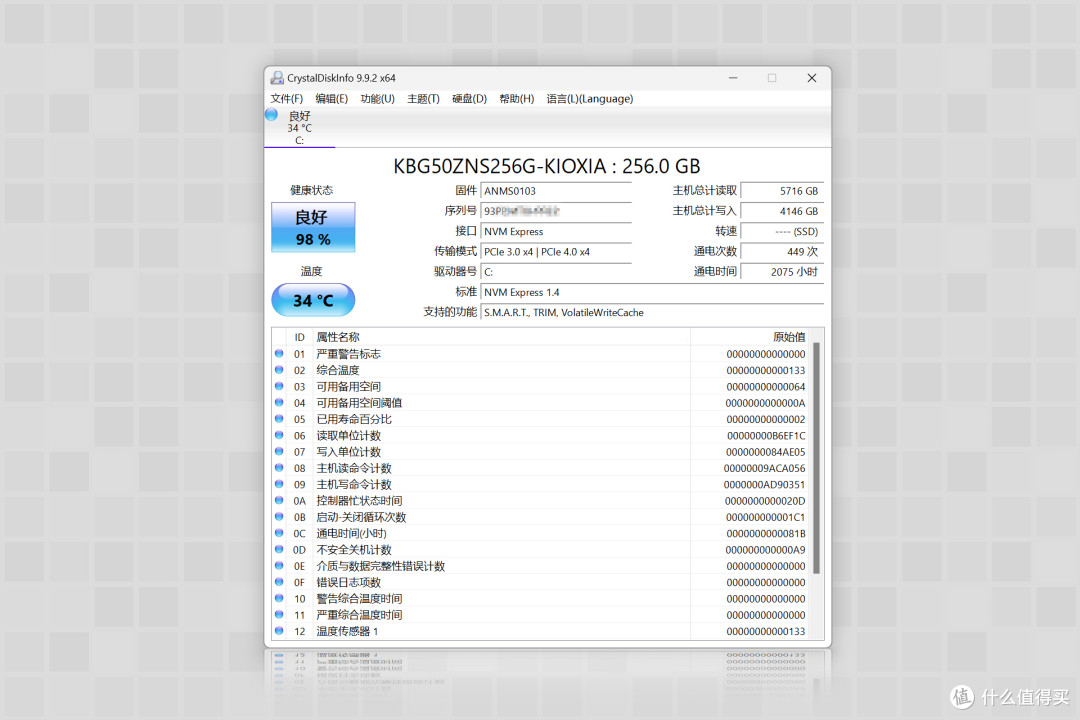Minimize the CrystalDiskInfo window
Screen dimensions: 1080x720
point(734,78)
